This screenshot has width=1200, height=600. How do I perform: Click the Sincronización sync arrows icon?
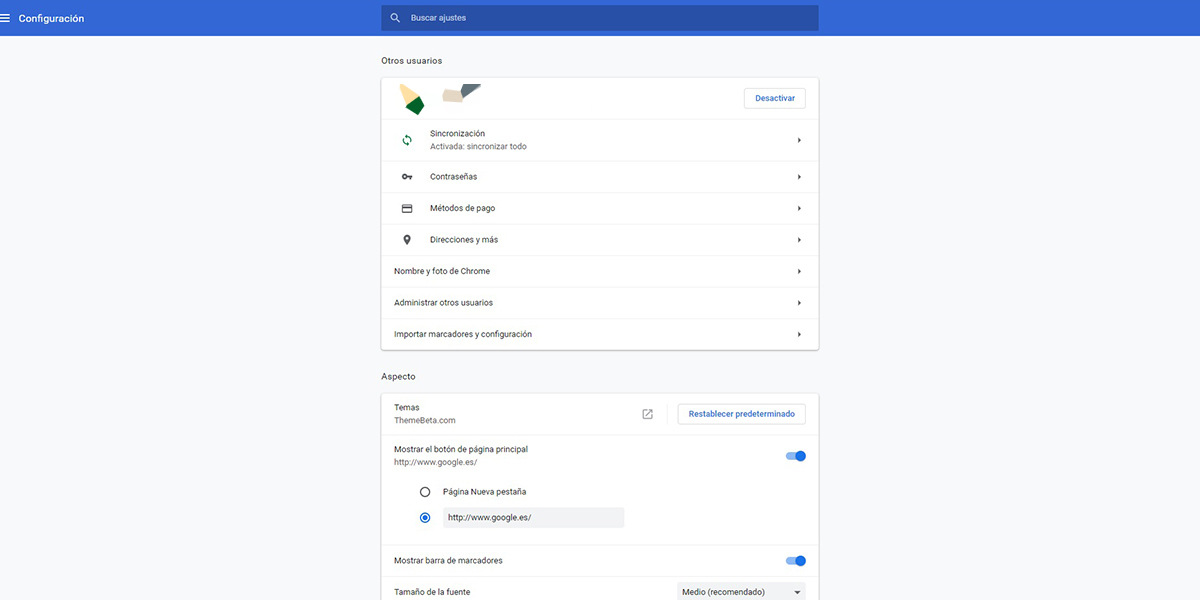pyautogui.click(x=407, y=139)
